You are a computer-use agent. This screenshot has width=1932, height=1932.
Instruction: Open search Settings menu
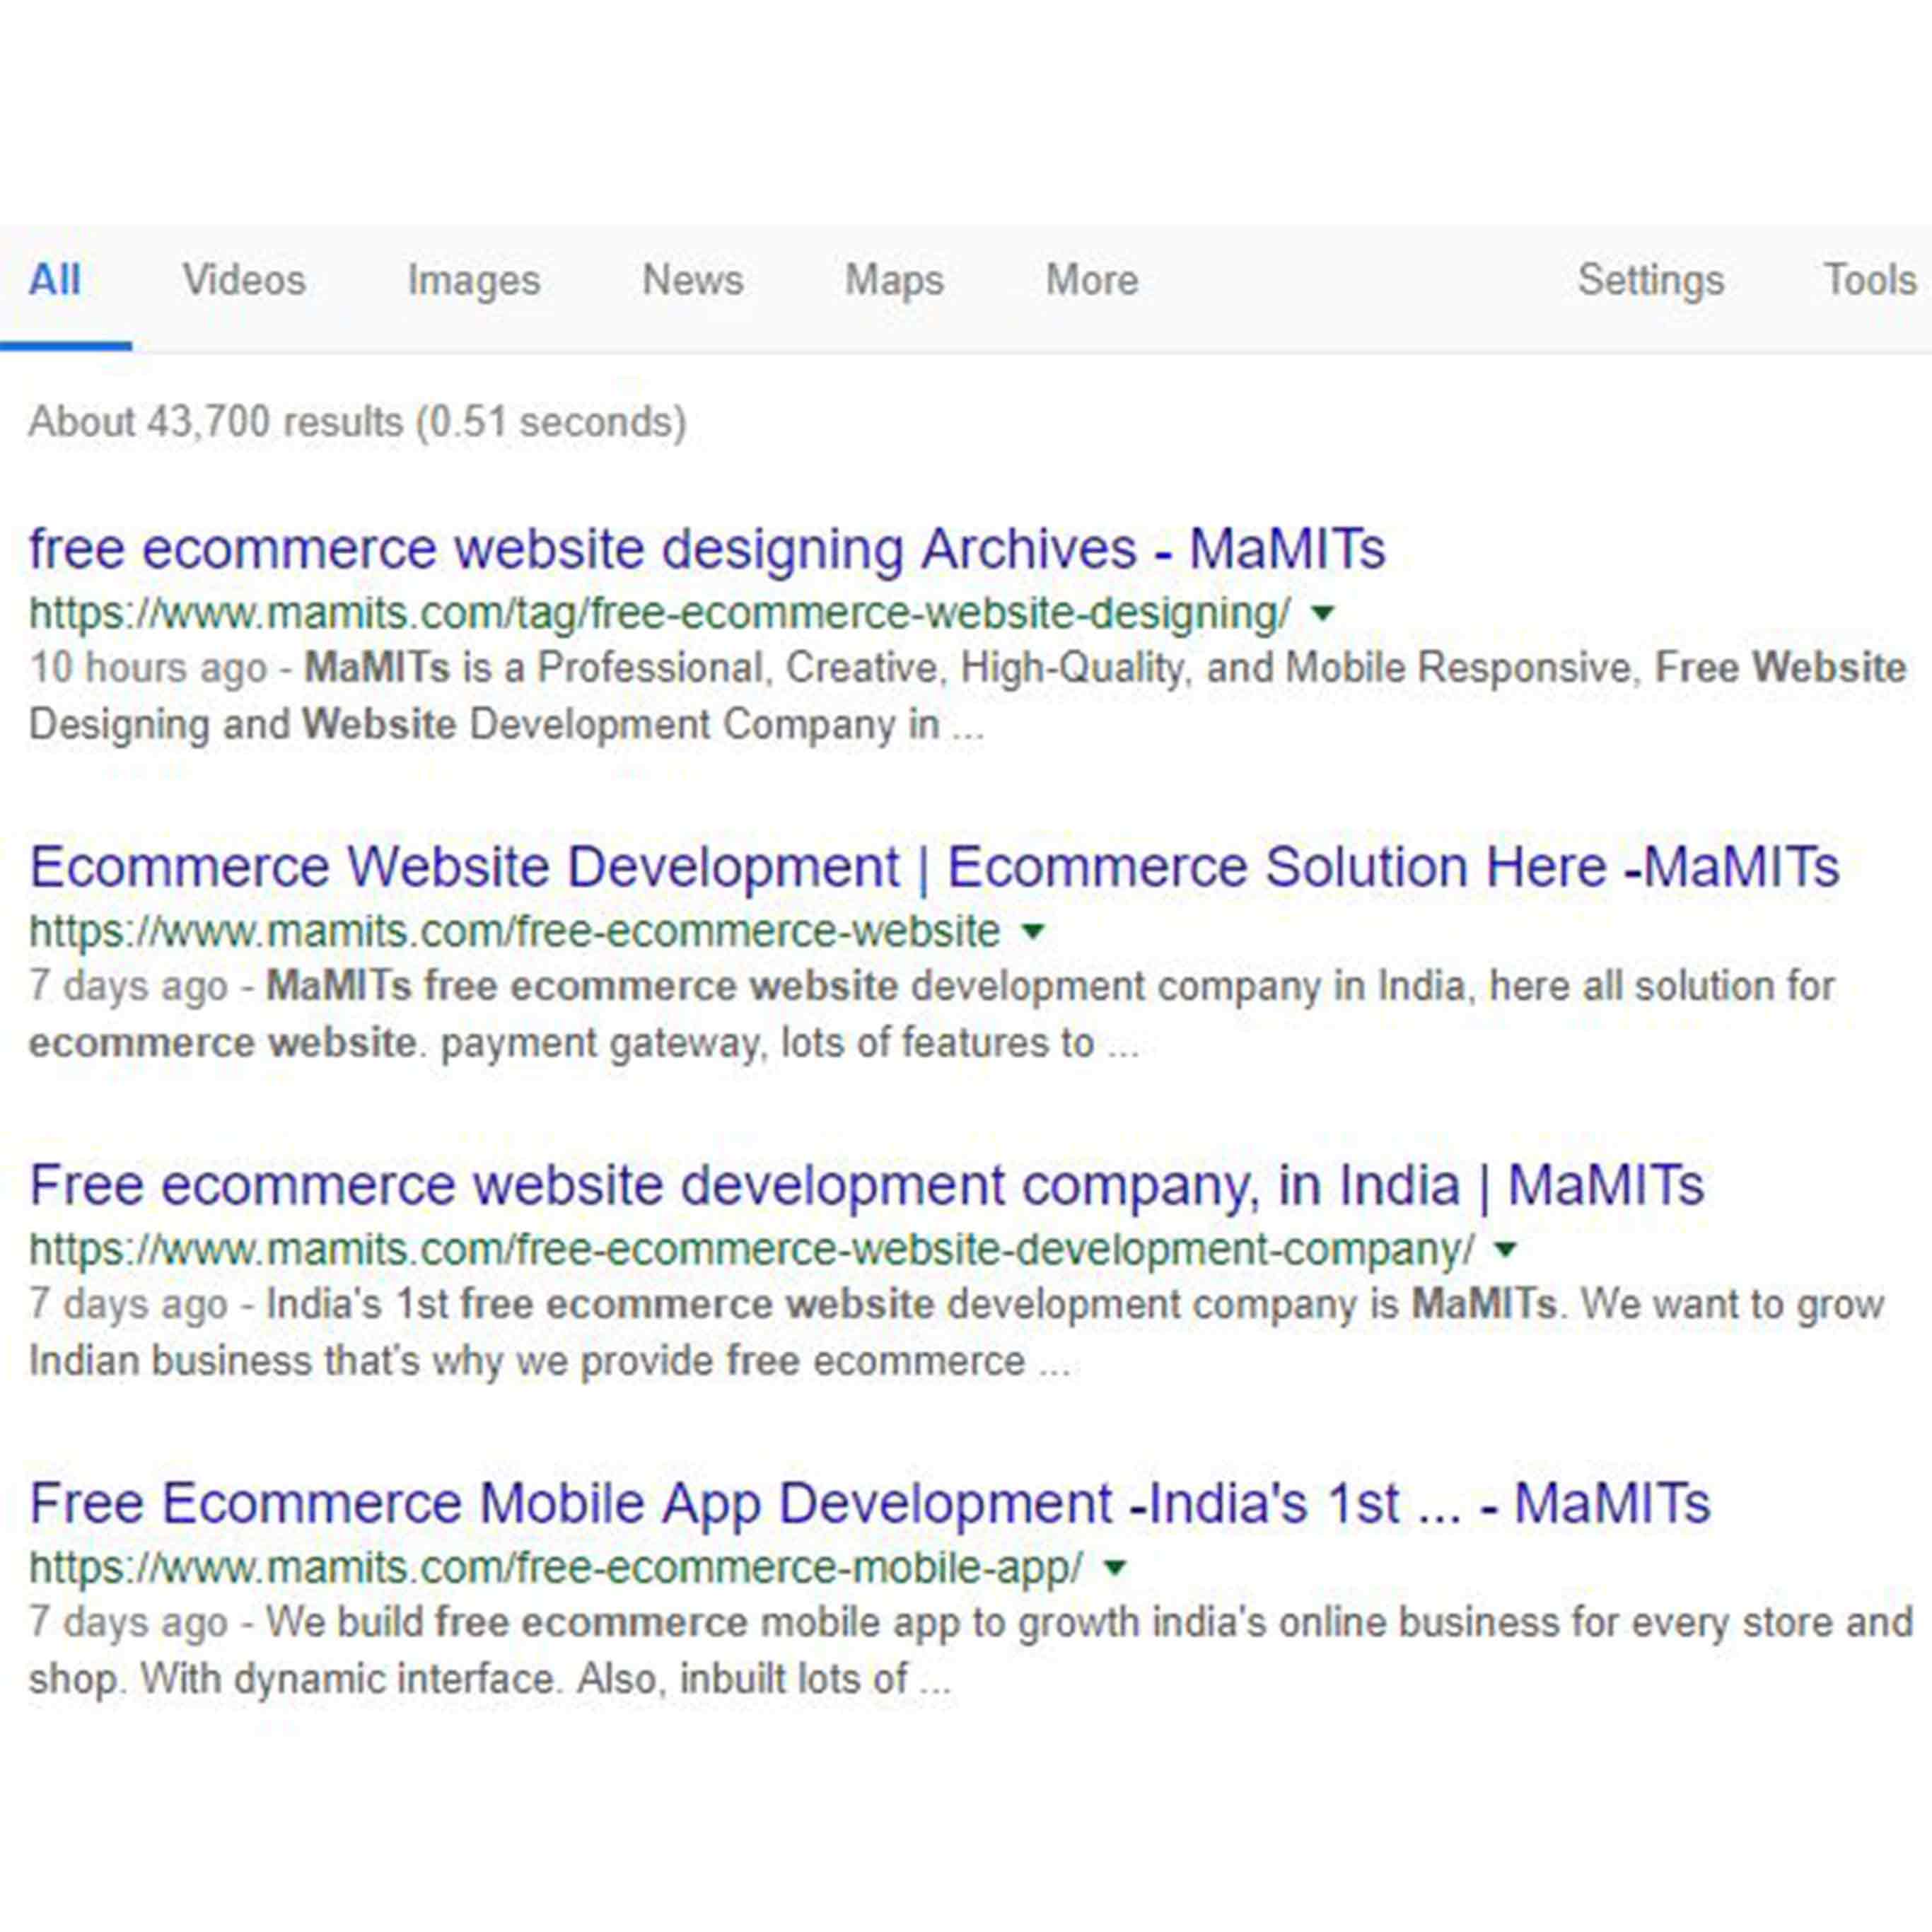point(1650,280)
